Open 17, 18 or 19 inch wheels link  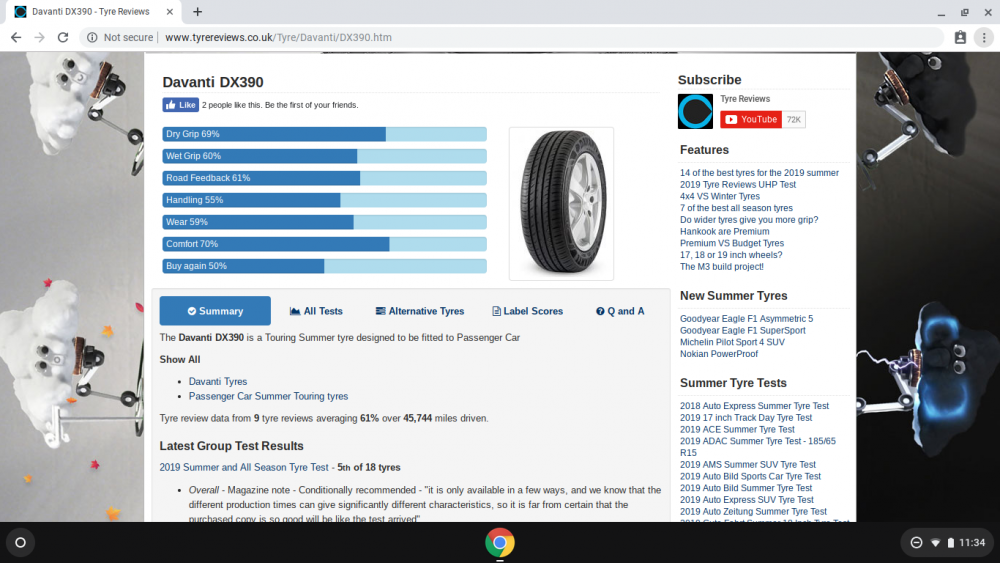tap(731, 254)
